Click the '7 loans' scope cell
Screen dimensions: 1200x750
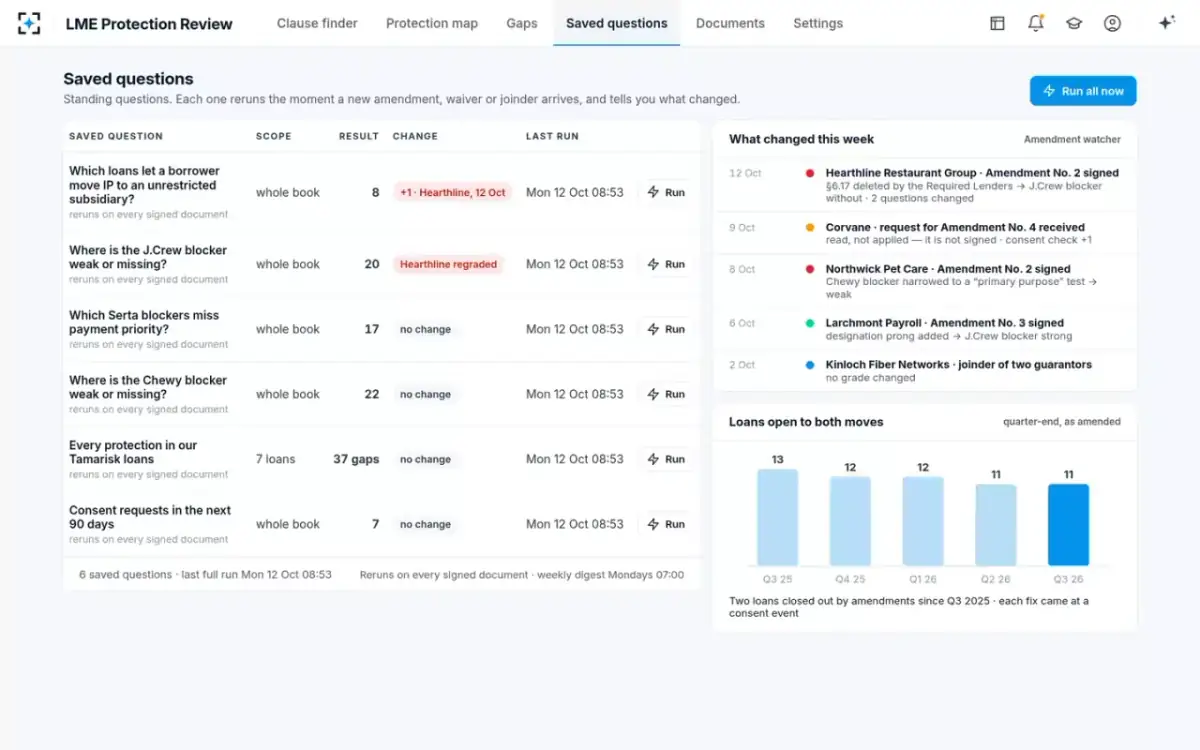click(x=276, y=459)
